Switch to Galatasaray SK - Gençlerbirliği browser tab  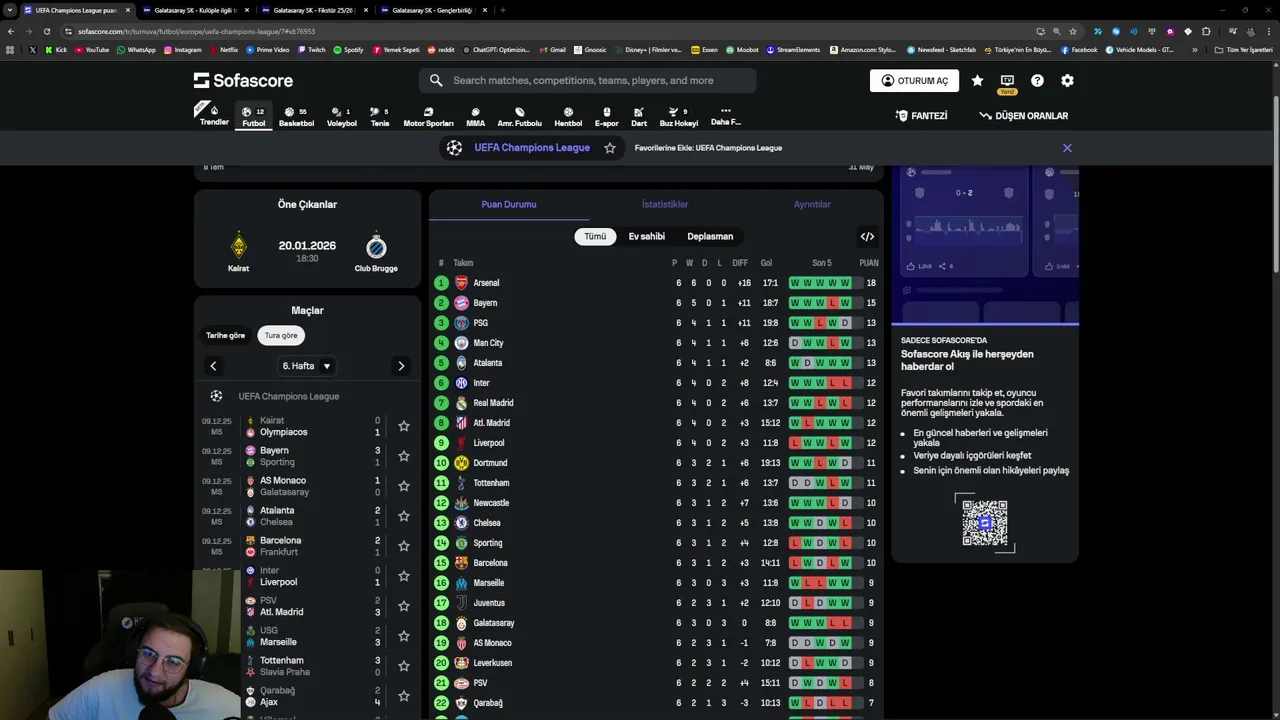pos(433,10)
